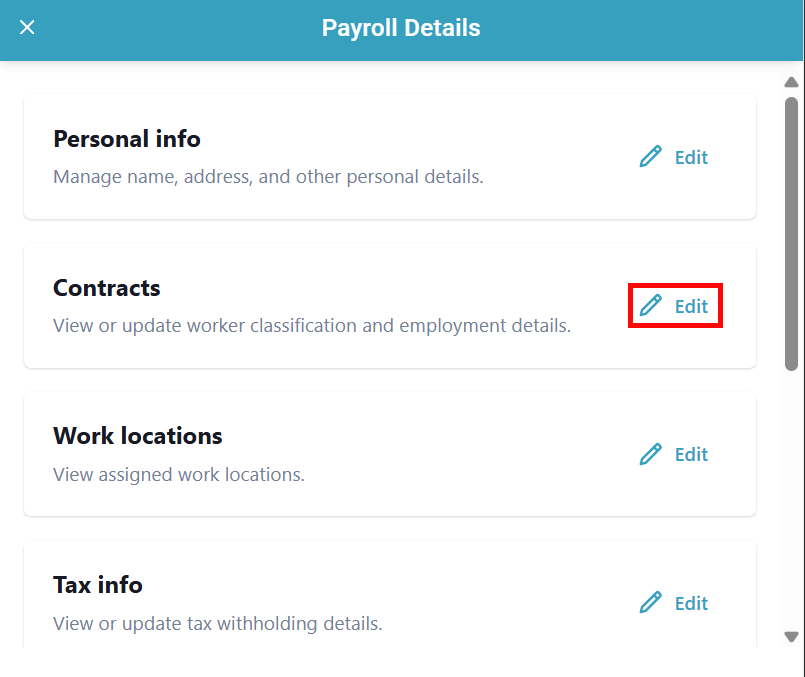Click the vertical scrollbar thumb

click(x=791, y=234)
